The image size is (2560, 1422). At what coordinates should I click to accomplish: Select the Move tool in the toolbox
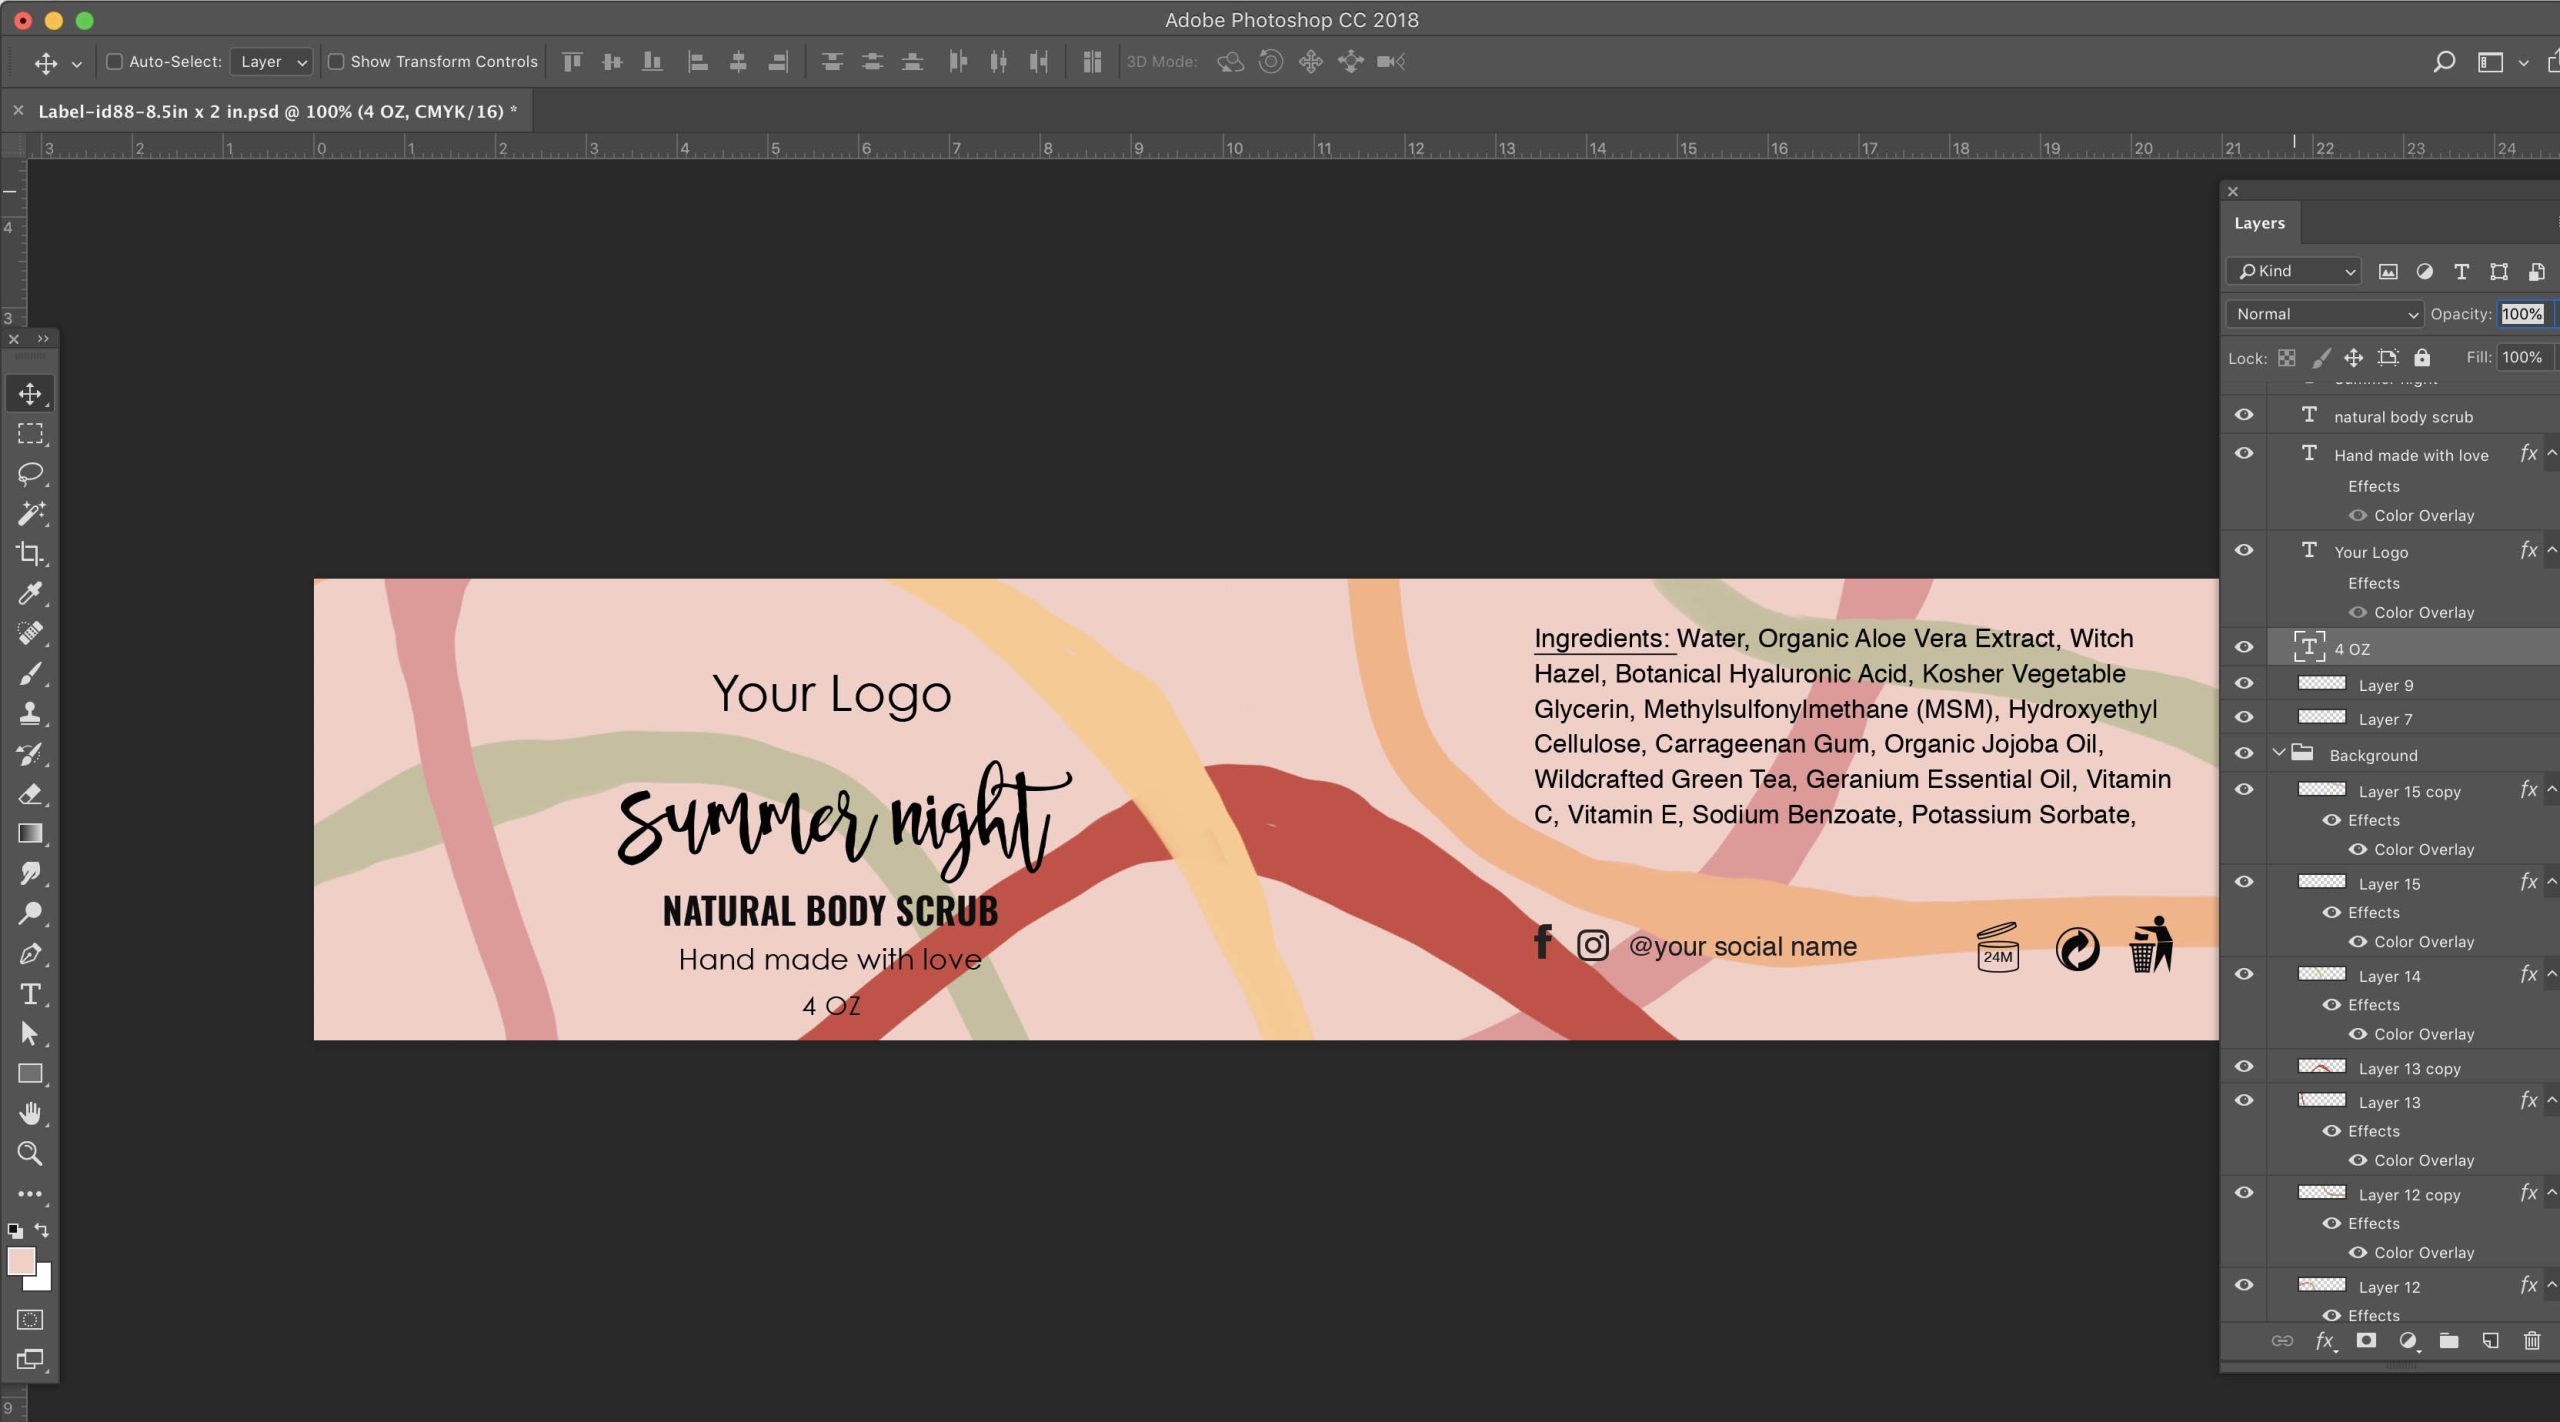(x=30, y=394)
